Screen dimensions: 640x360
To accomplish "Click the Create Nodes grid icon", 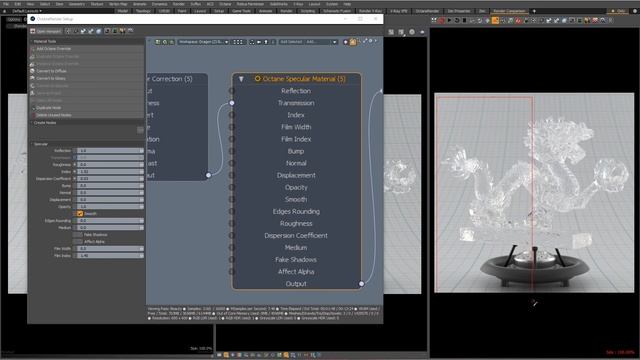I will (x=140, y=130).
